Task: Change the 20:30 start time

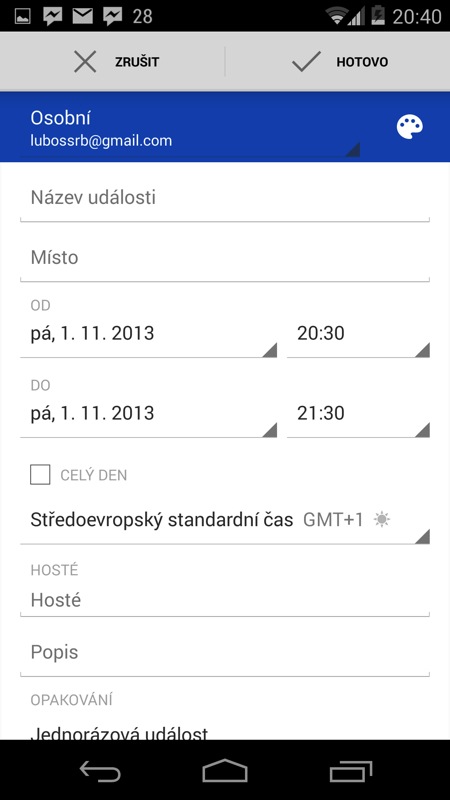Action: click(358, 334)
